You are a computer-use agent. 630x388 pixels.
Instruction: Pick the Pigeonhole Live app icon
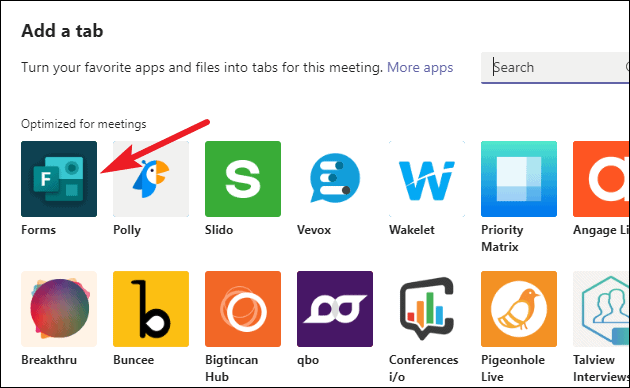(519, 309)
